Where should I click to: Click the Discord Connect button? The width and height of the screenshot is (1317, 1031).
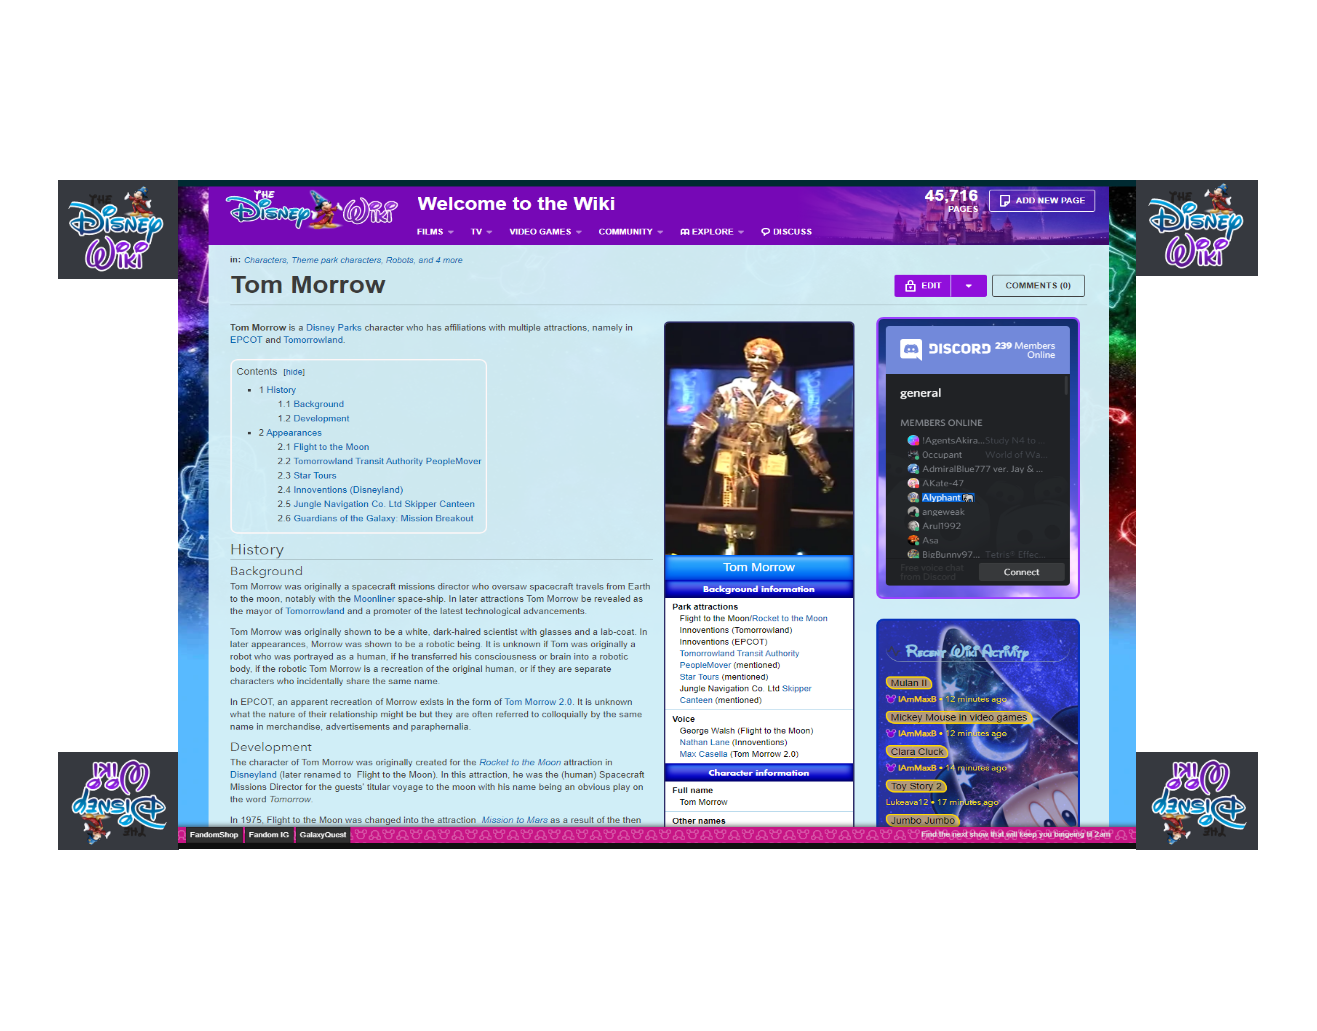[x=1022, y=573]
